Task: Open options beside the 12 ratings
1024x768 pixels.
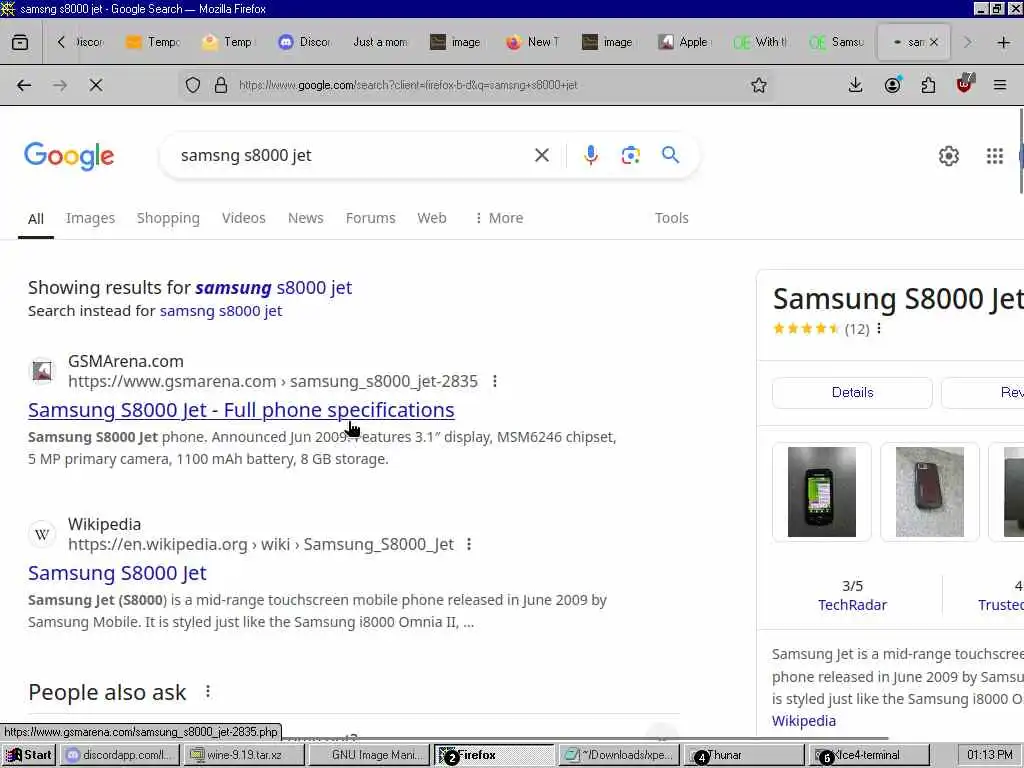Action: (879, 328)
